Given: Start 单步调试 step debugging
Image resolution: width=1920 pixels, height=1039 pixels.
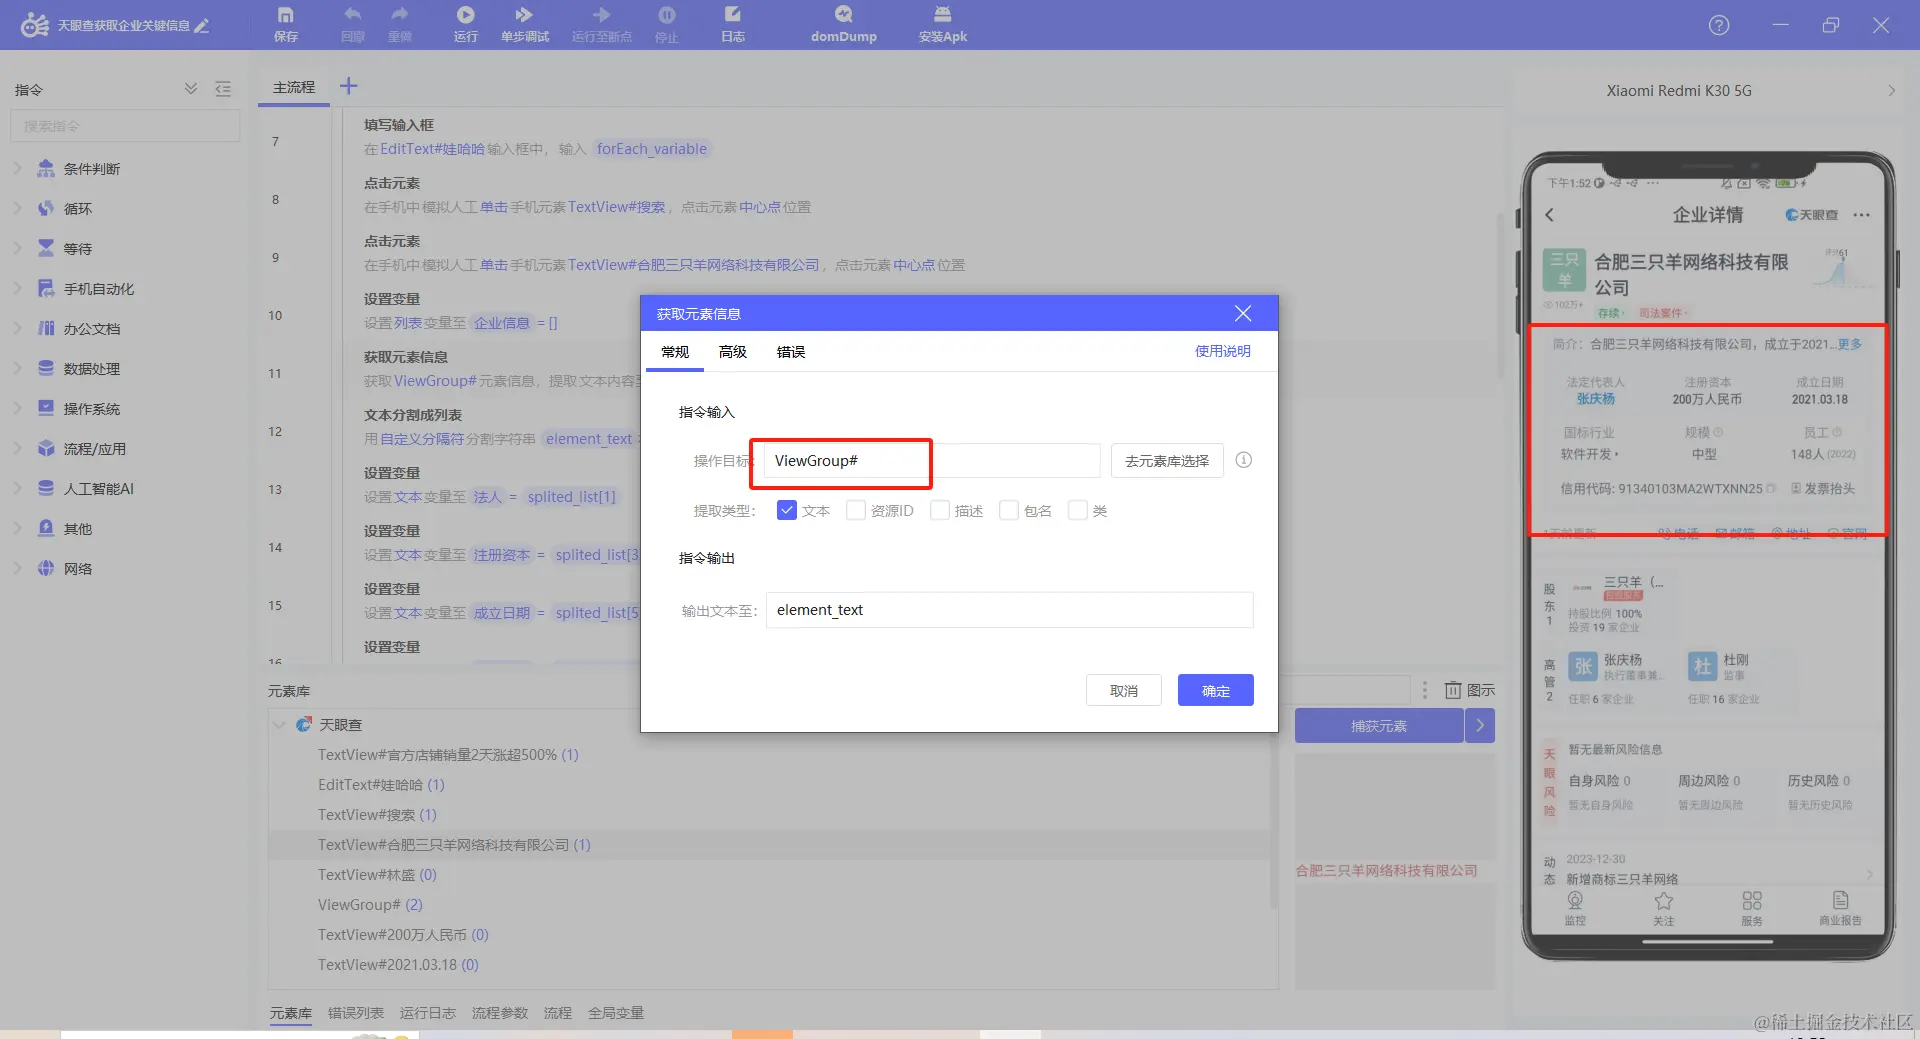Looking at the screenshot, I should (x=525, y=24).
